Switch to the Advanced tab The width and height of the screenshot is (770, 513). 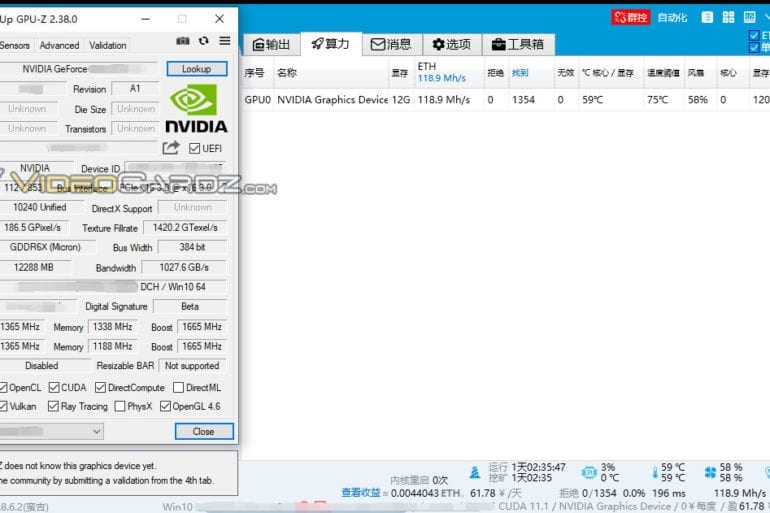click(x=59, y=45)
